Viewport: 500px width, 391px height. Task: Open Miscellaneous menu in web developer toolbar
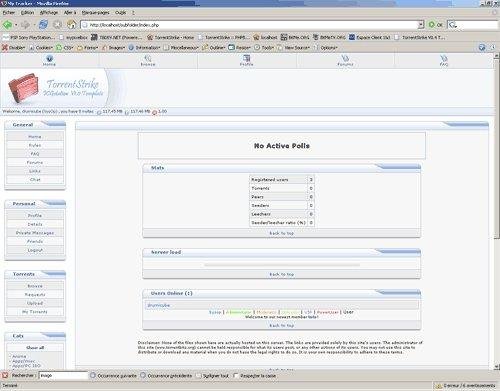click(181, 48)
